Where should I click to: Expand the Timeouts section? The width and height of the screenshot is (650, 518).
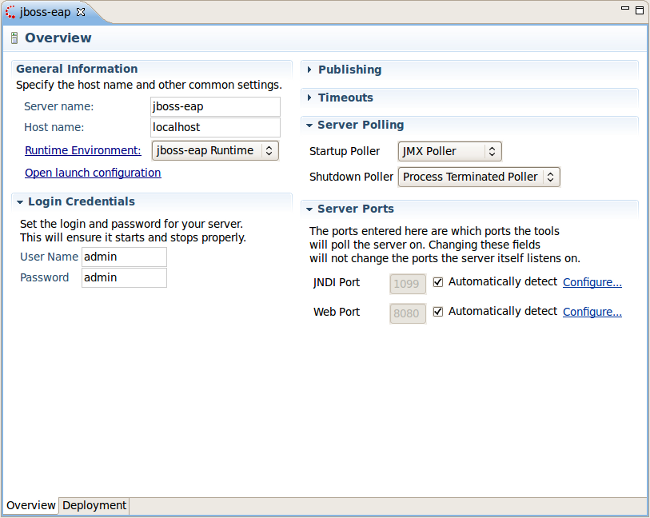(309, 97)
